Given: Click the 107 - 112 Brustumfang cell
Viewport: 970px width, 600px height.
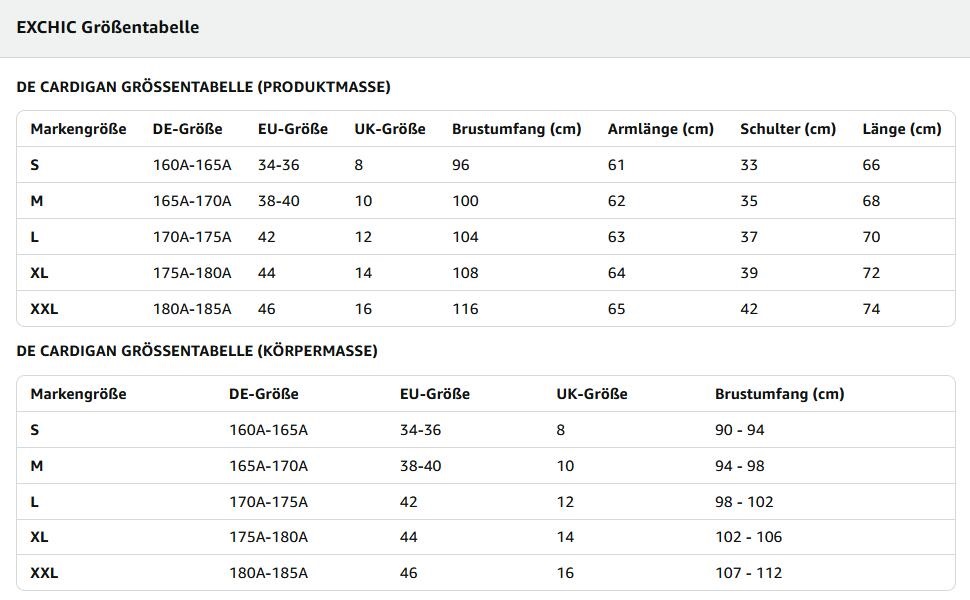Looking at the screenshot, I should (749, 573).
